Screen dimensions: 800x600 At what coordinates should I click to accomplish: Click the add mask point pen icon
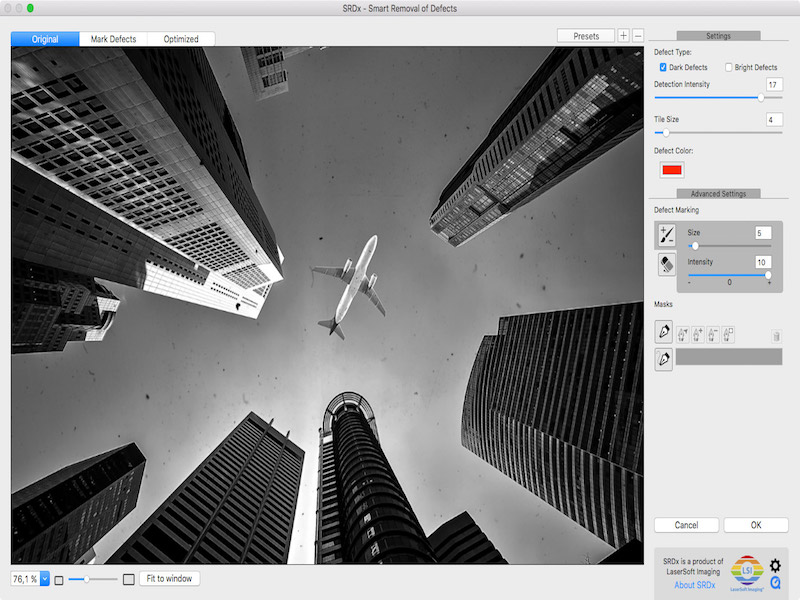click(697, 335)
